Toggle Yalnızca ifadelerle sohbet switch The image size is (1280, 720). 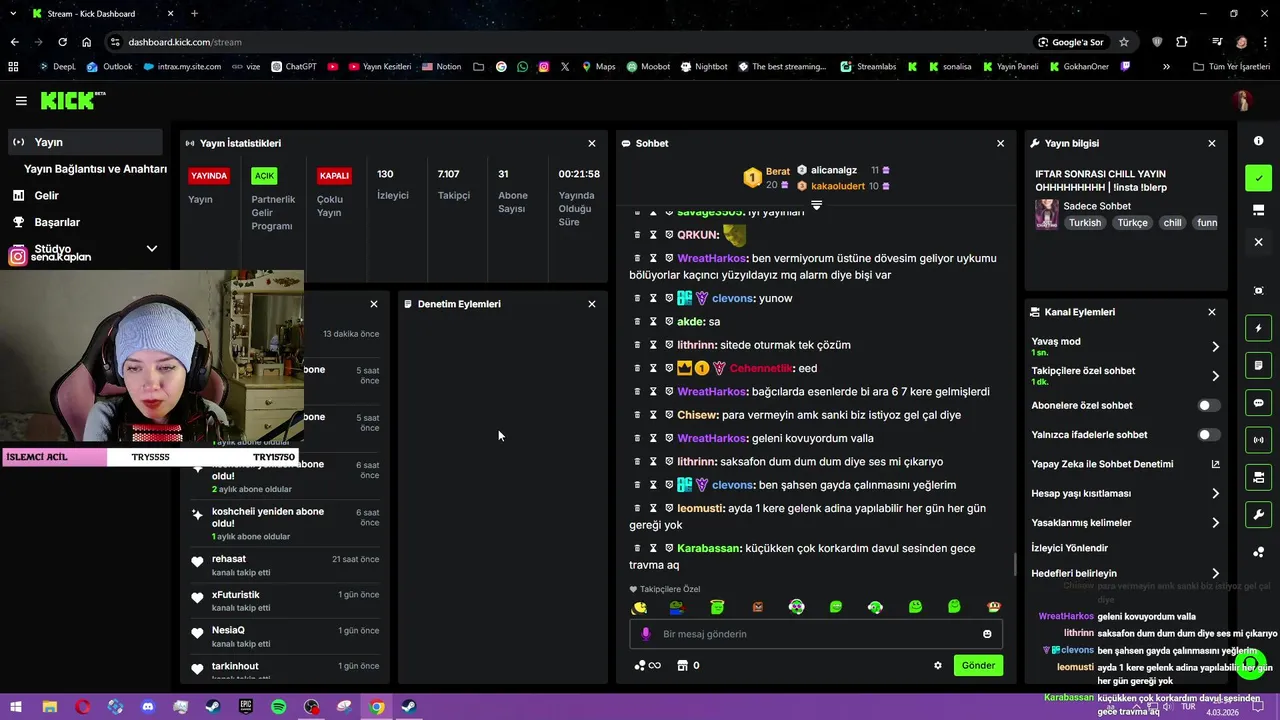click(1209, 435)
